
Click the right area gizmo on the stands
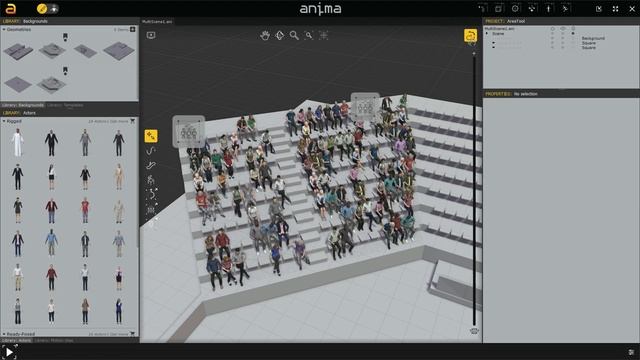pos(365,107)
